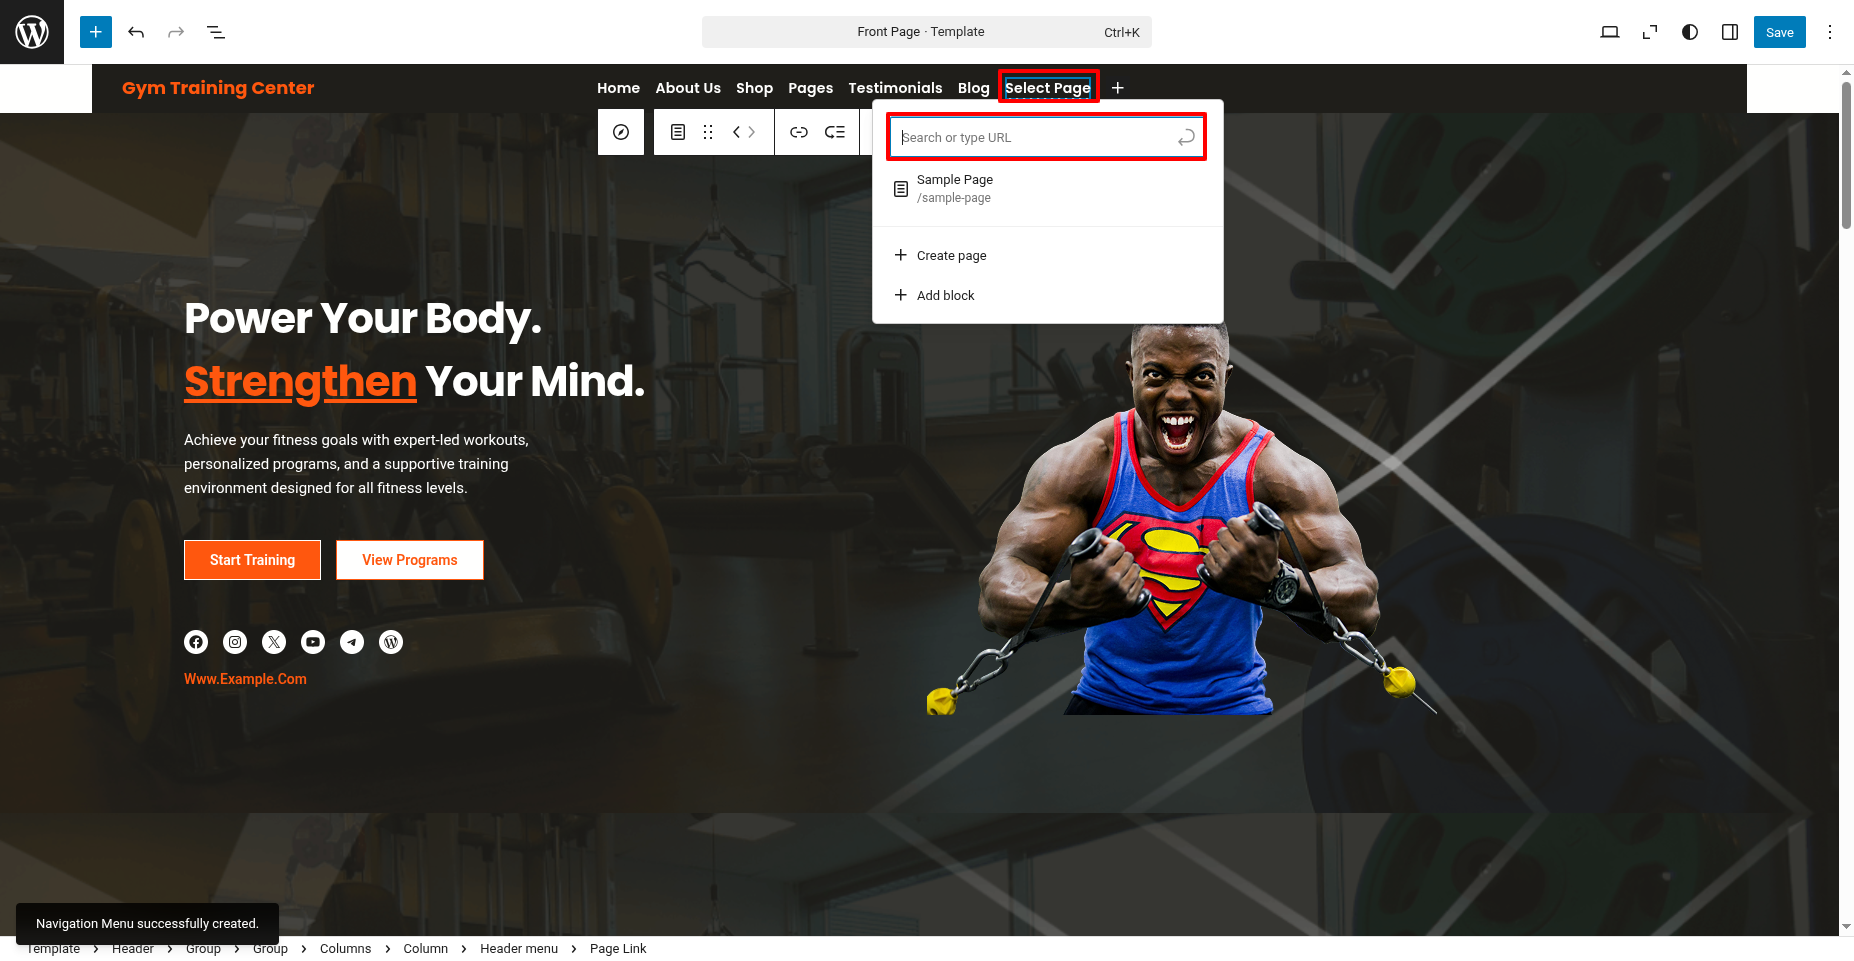Click the Start Training button

(252, 560)
